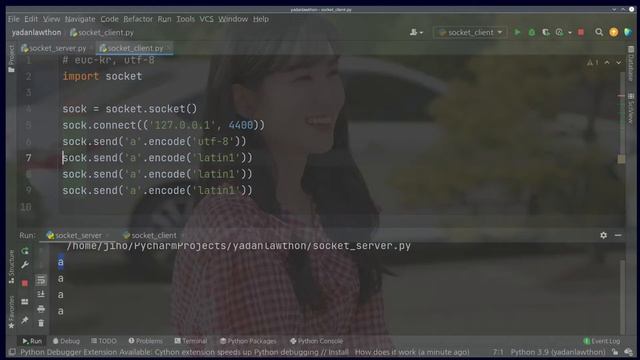This screenshot has height=360, width=640.
Task: Open Search Everywhere magnifier icon
Action: (599, 32)
